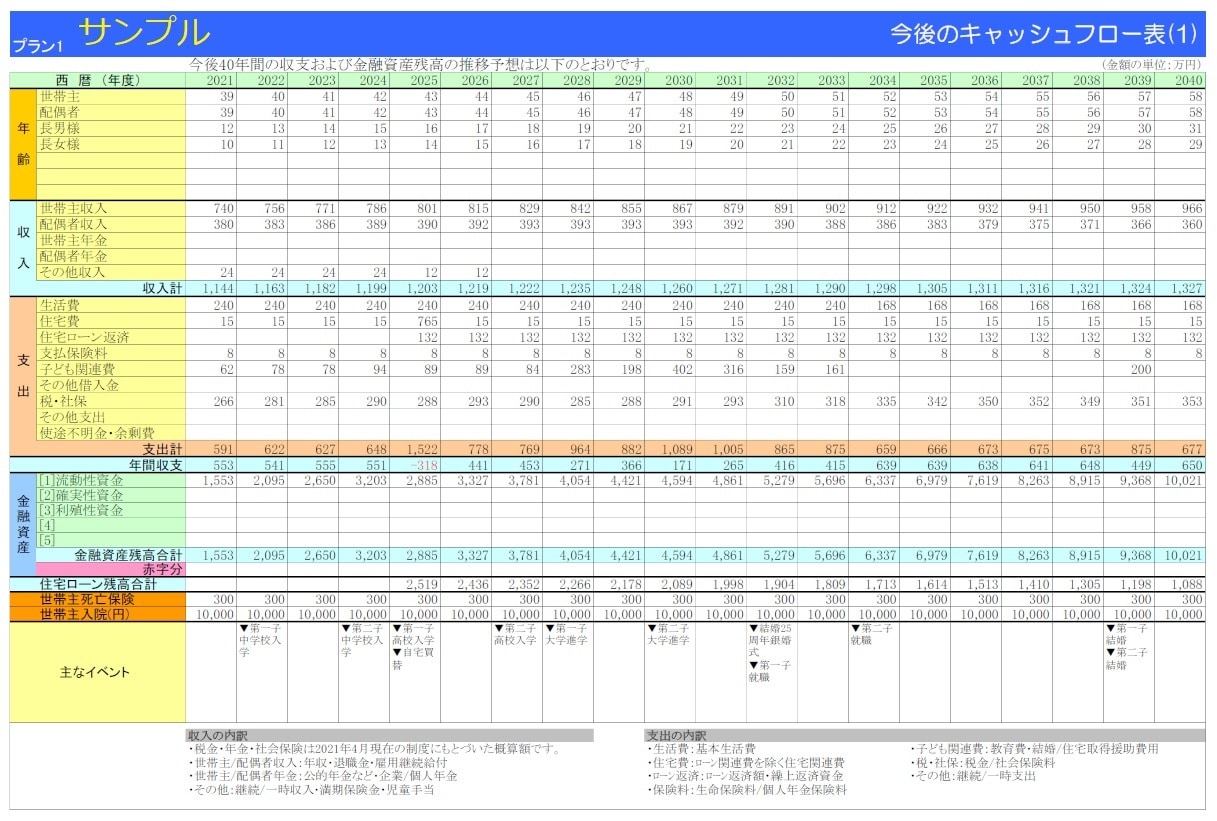Click the サンプル title text
Screen dimensions: 1217x821
pos(145,32)
